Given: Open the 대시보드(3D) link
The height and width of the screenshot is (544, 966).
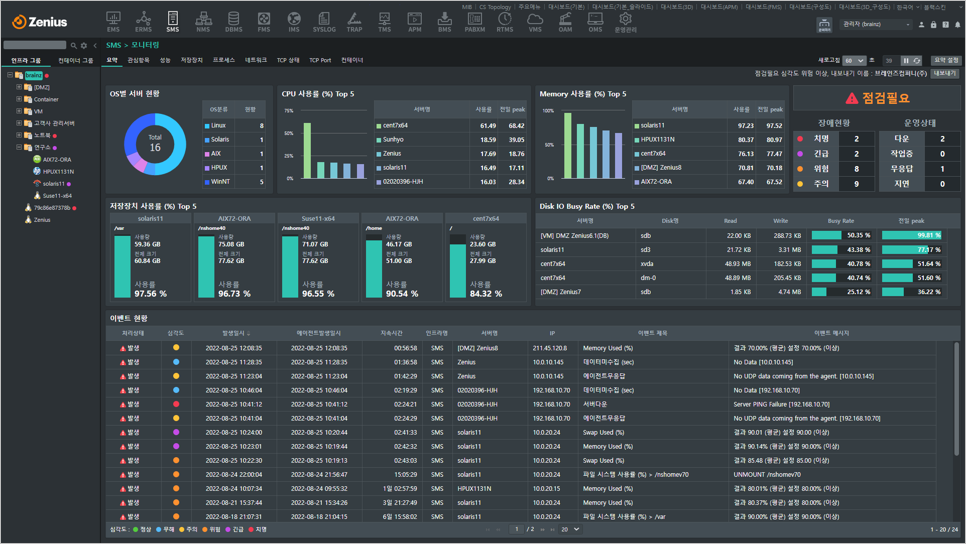Looking at the screenshot, I should click(x=676, y=7).
